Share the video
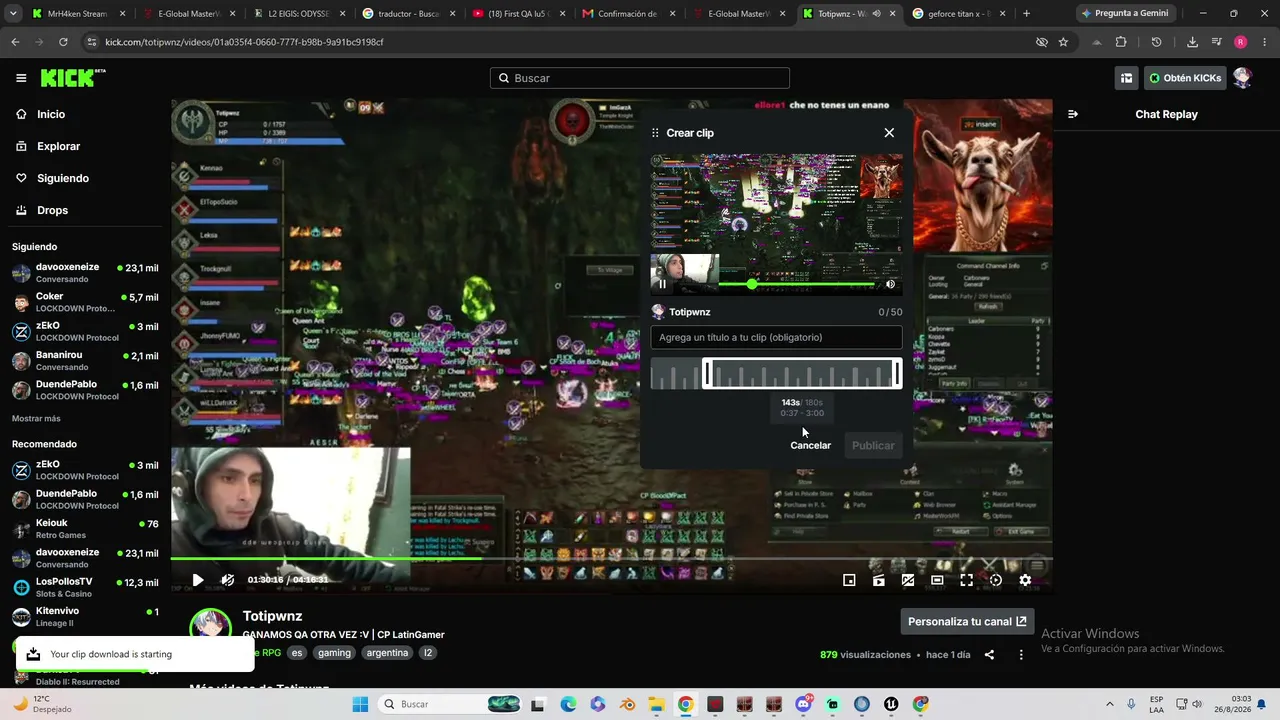The height and width of the screenshot is (720, 1280). 989,655
